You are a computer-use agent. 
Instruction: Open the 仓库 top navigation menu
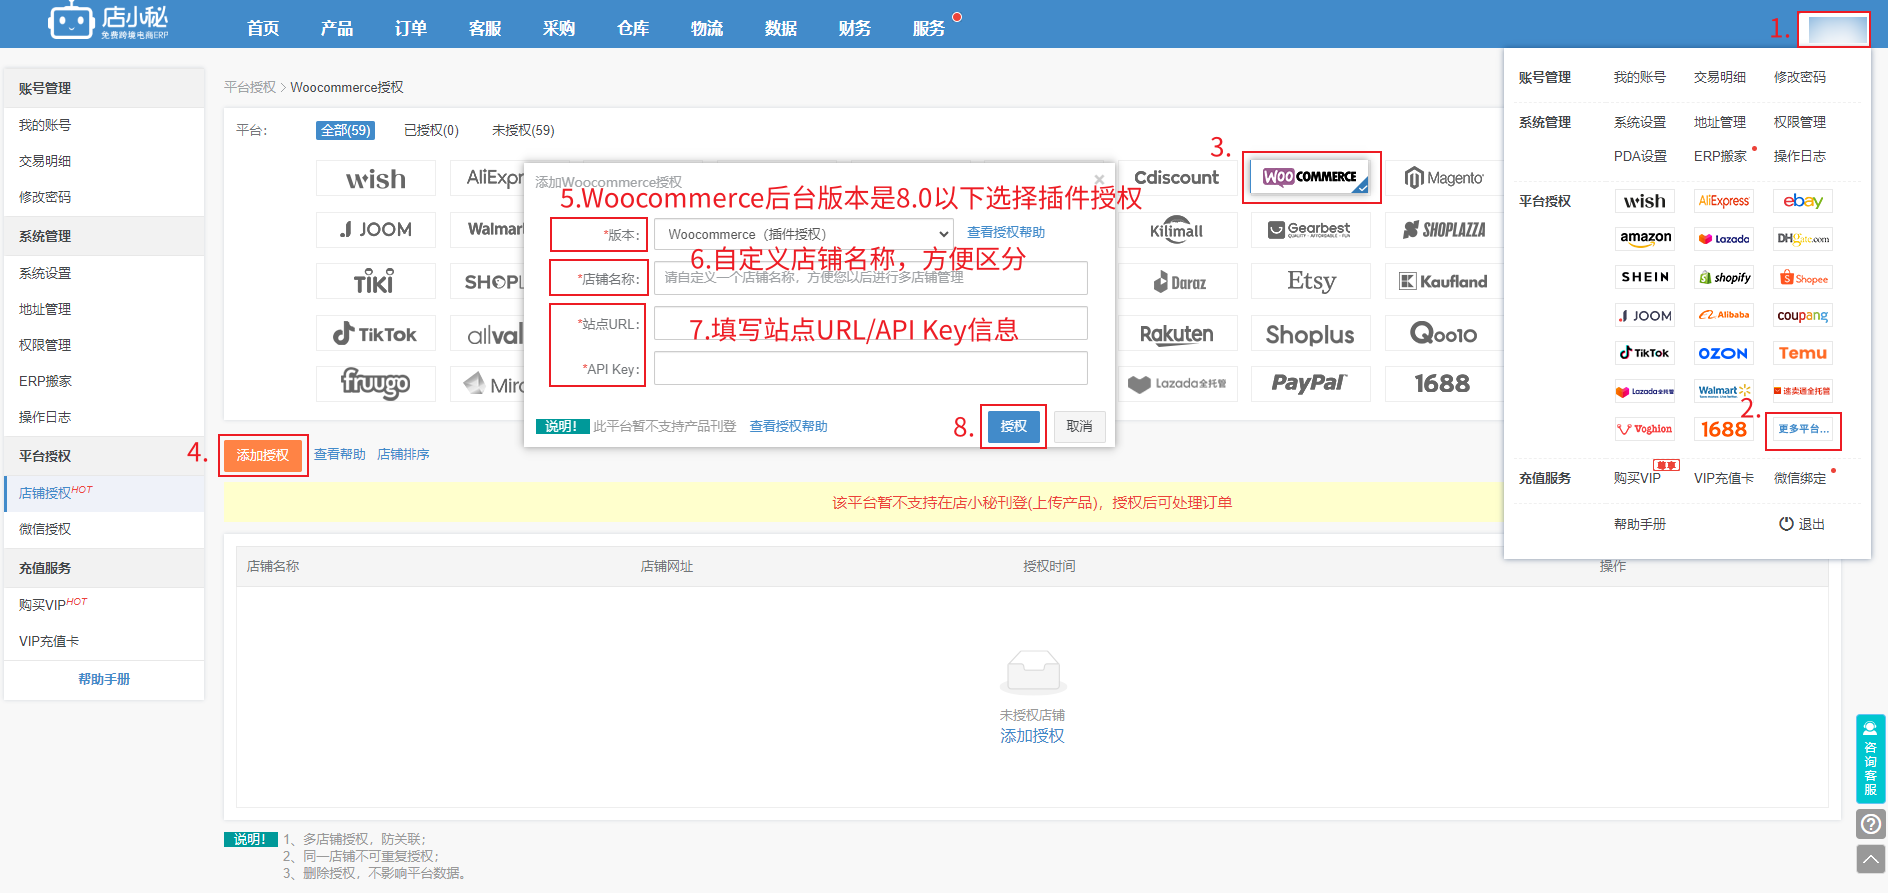coord(633,28)
